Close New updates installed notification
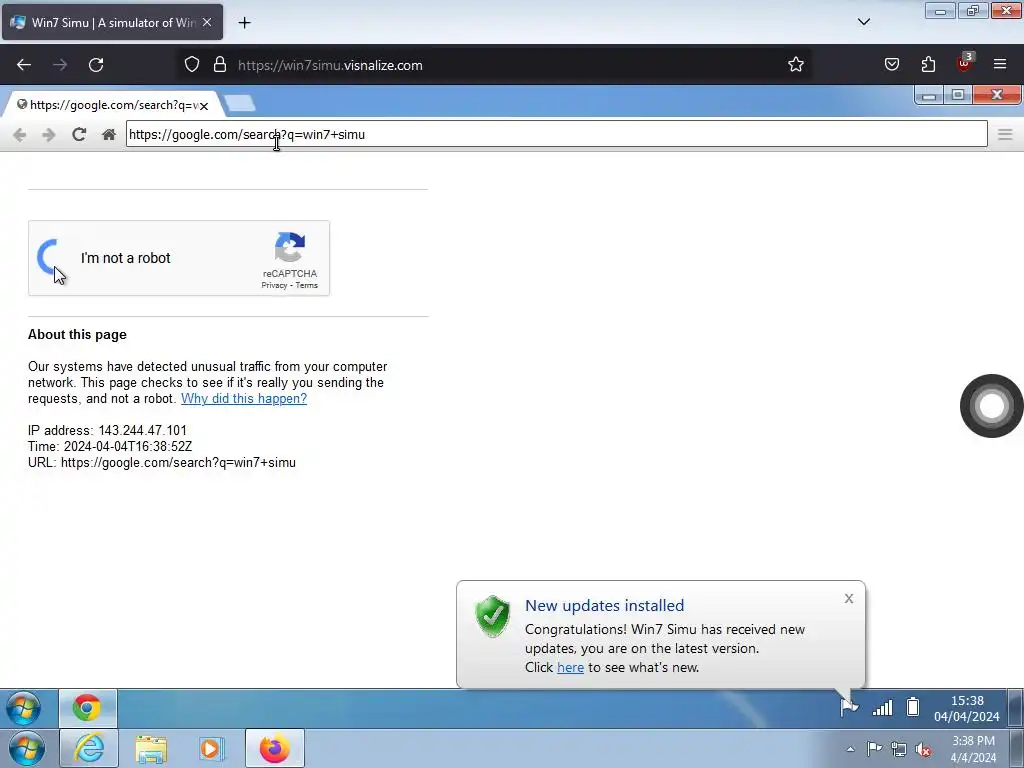 click(848, 598)
